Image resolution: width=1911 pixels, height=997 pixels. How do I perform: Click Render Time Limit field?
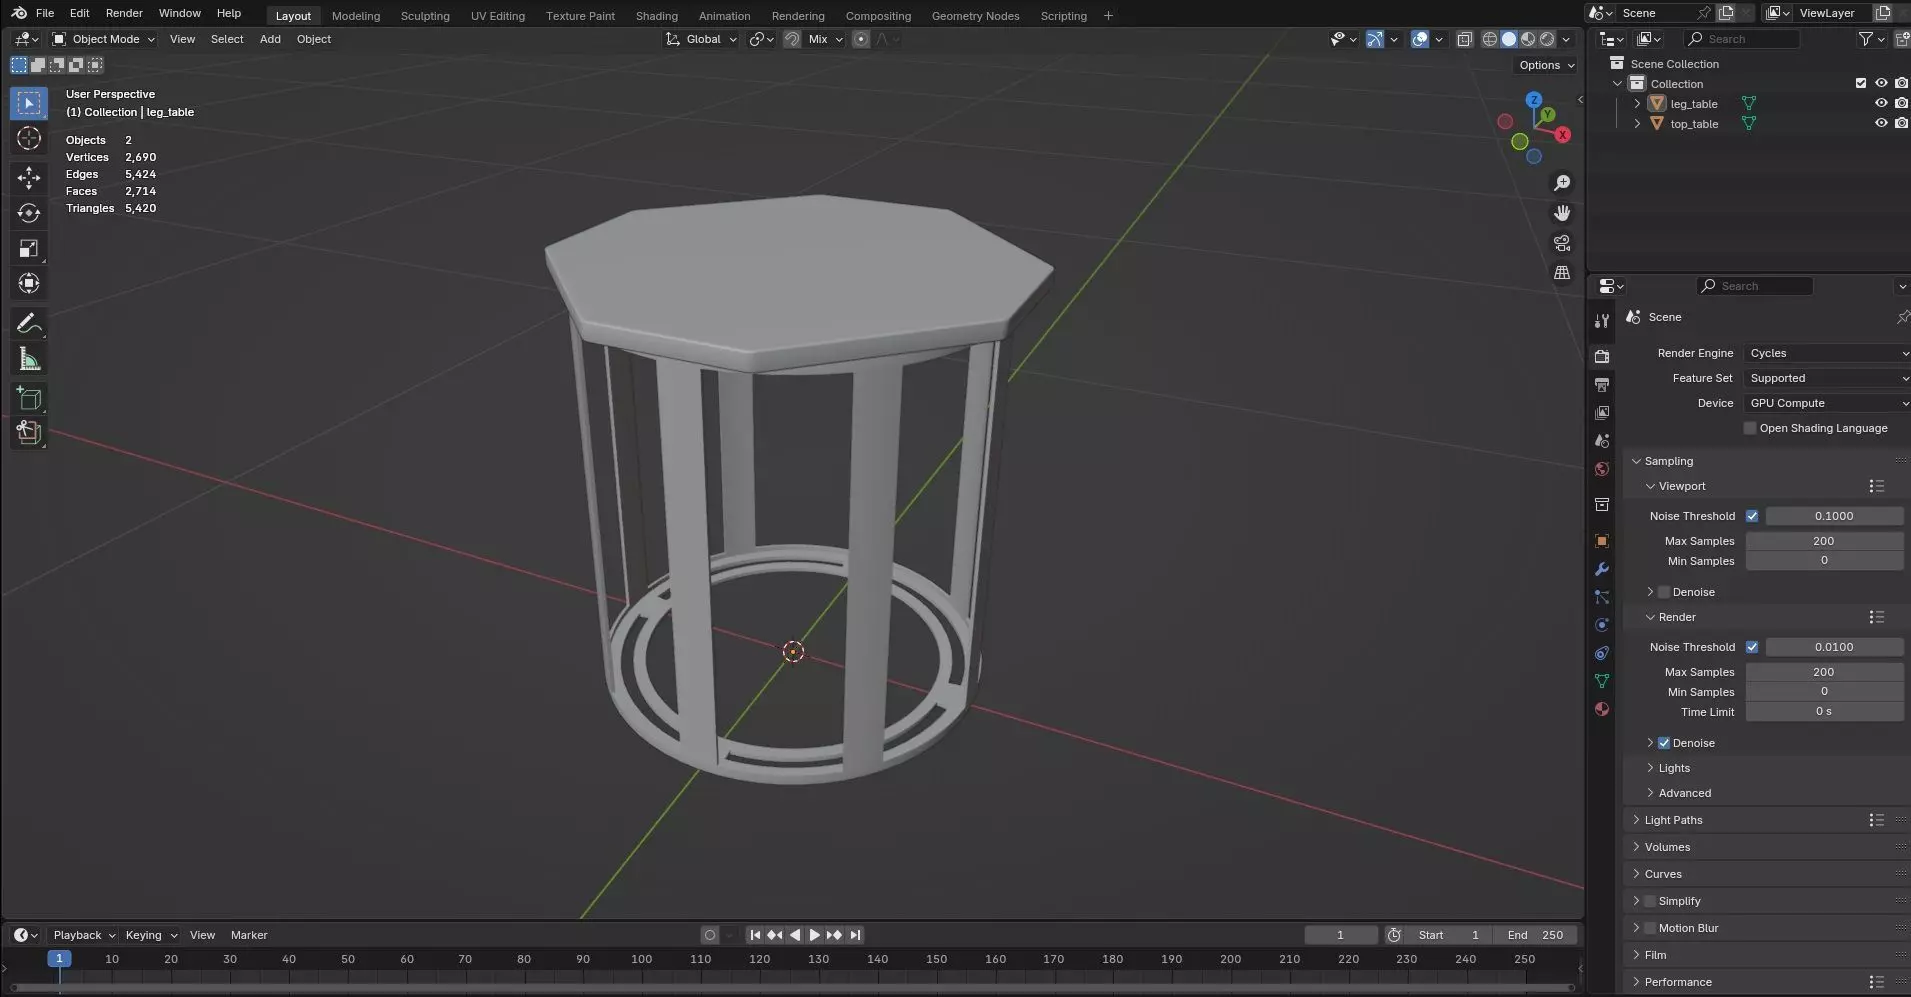click(x=1824, y=712)
